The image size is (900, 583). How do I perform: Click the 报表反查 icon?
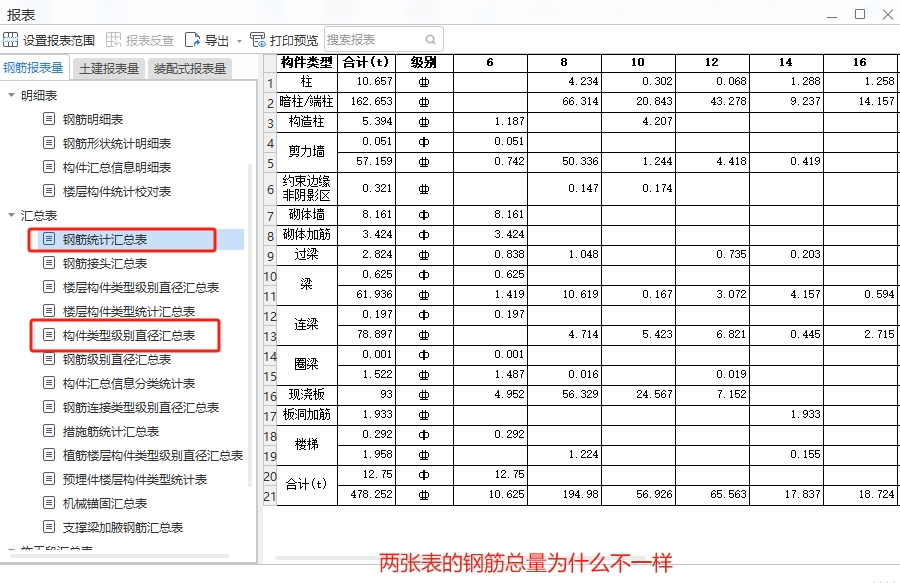(x=113, y=40)
